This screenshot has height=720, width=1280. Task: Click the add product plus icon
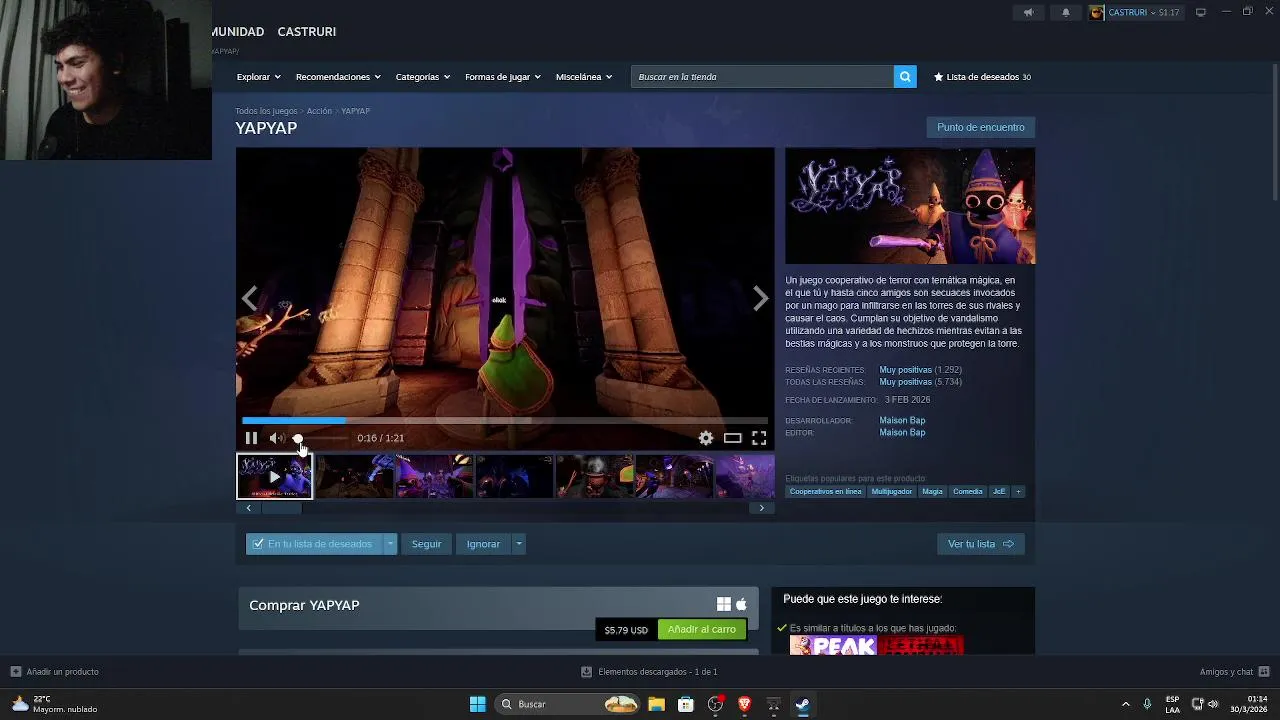(x=15, y=672)
